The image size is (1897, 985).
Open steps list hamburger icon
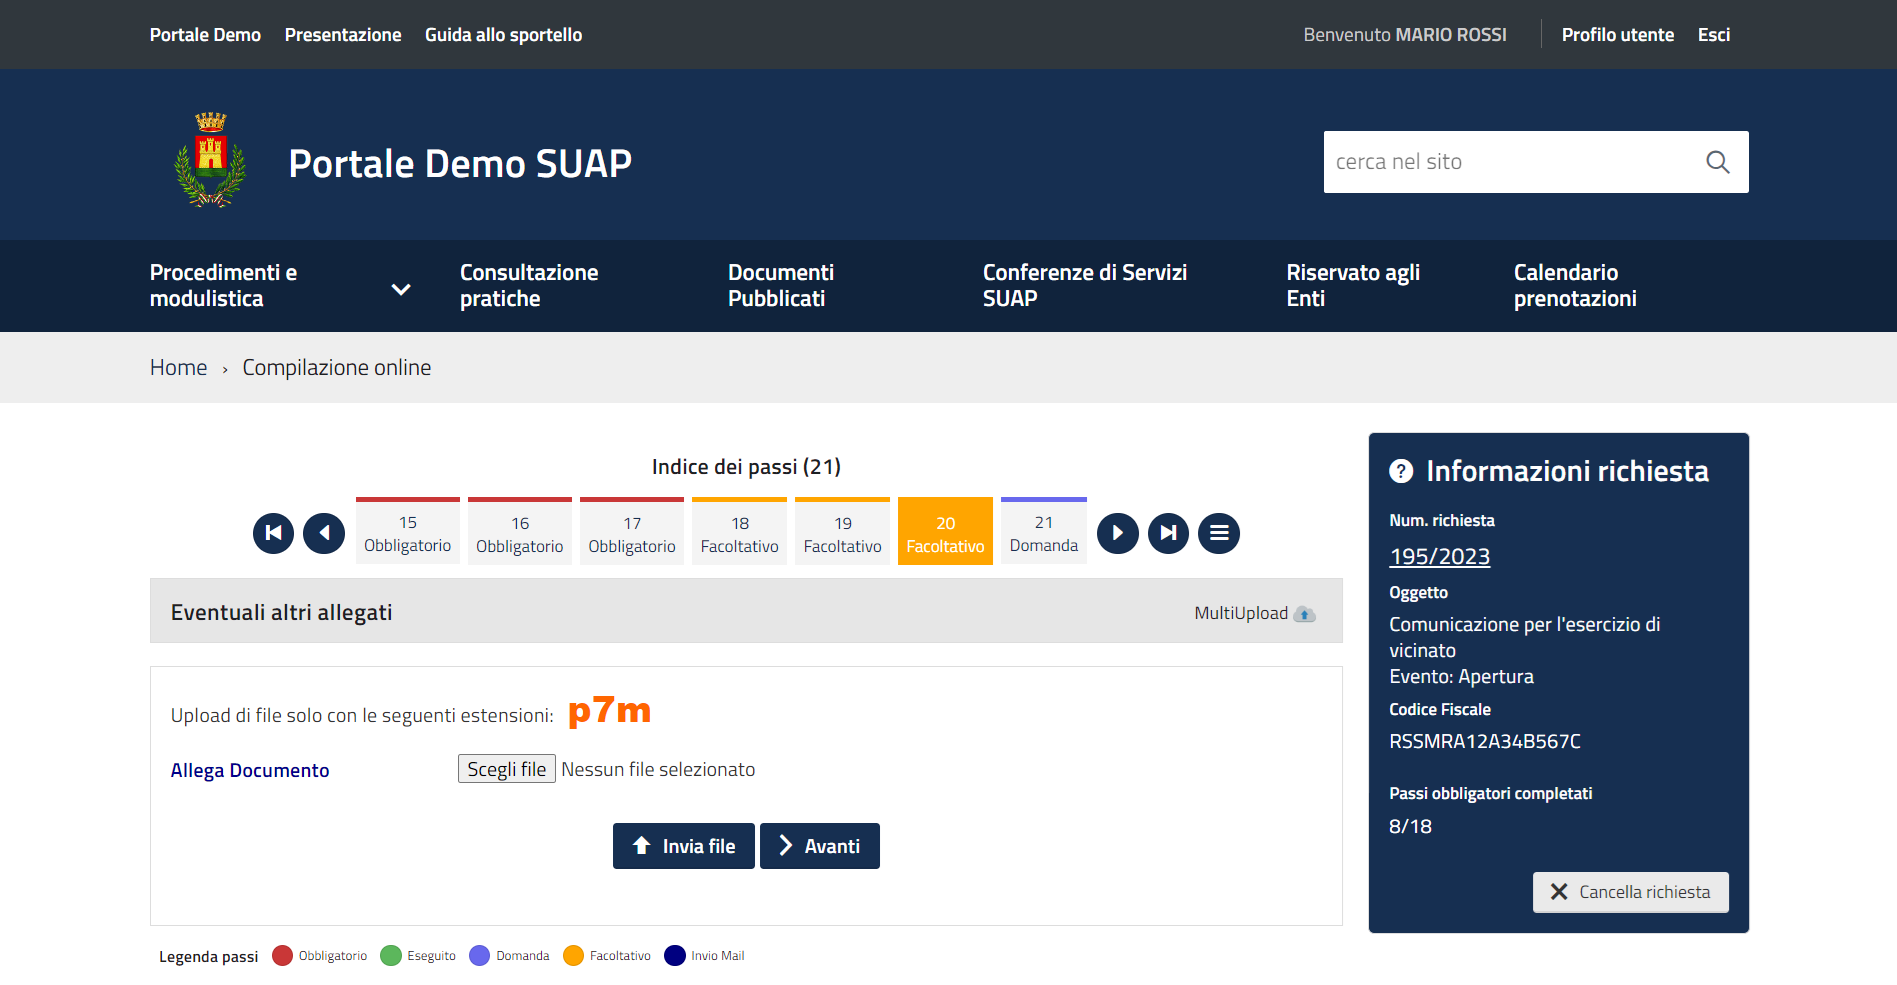tap(1219, 533)
